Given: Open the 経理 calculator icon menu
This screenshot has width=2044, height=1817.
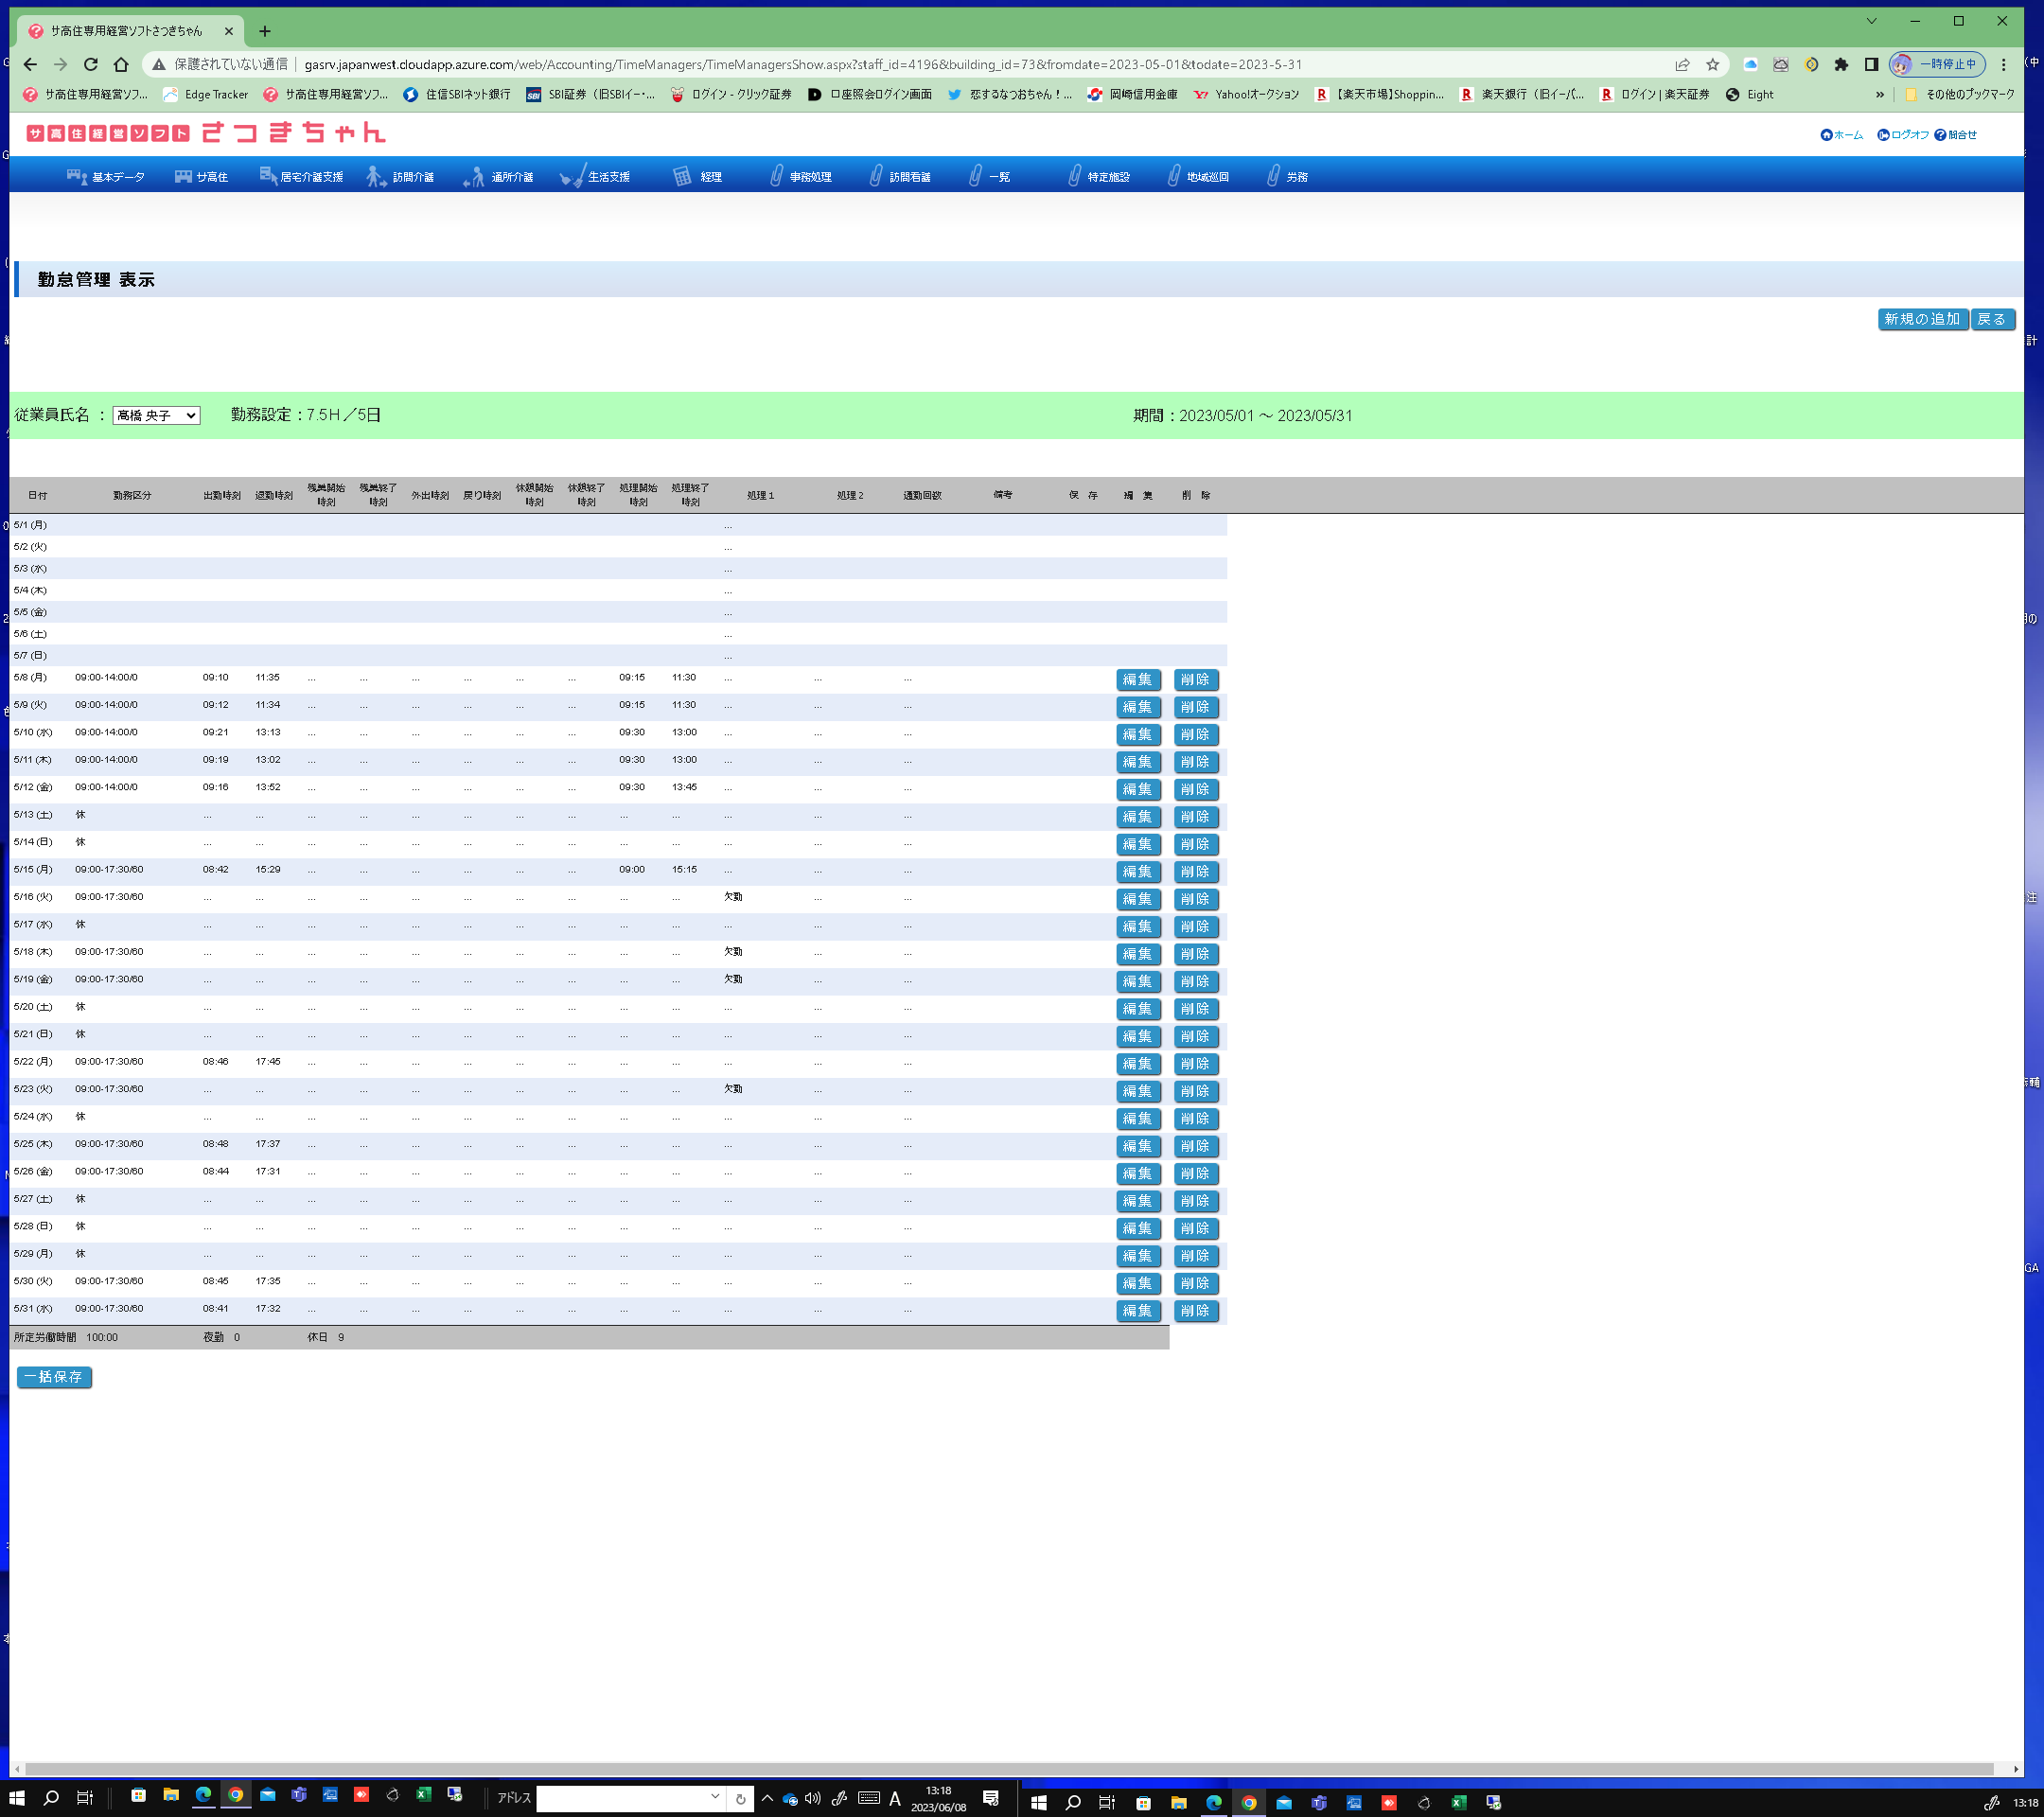Looking at the screenshot, I should [682, 177].
